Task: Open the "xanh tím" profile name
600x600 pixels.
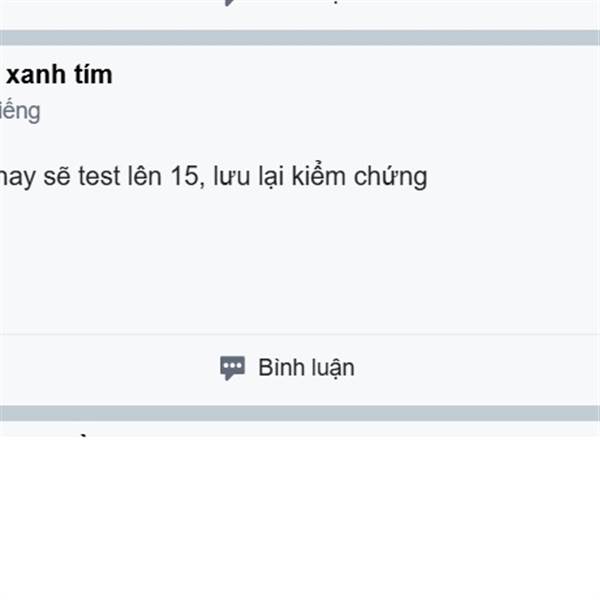Action: [59, 74]
